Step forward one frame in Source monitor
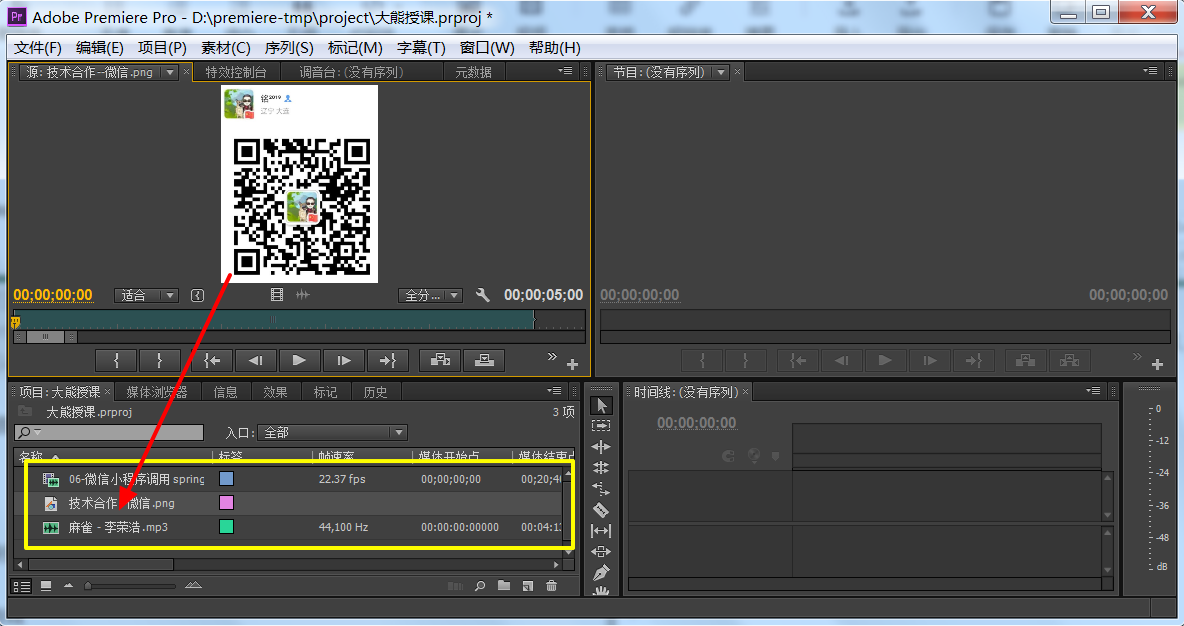 (x=344, y=361)
